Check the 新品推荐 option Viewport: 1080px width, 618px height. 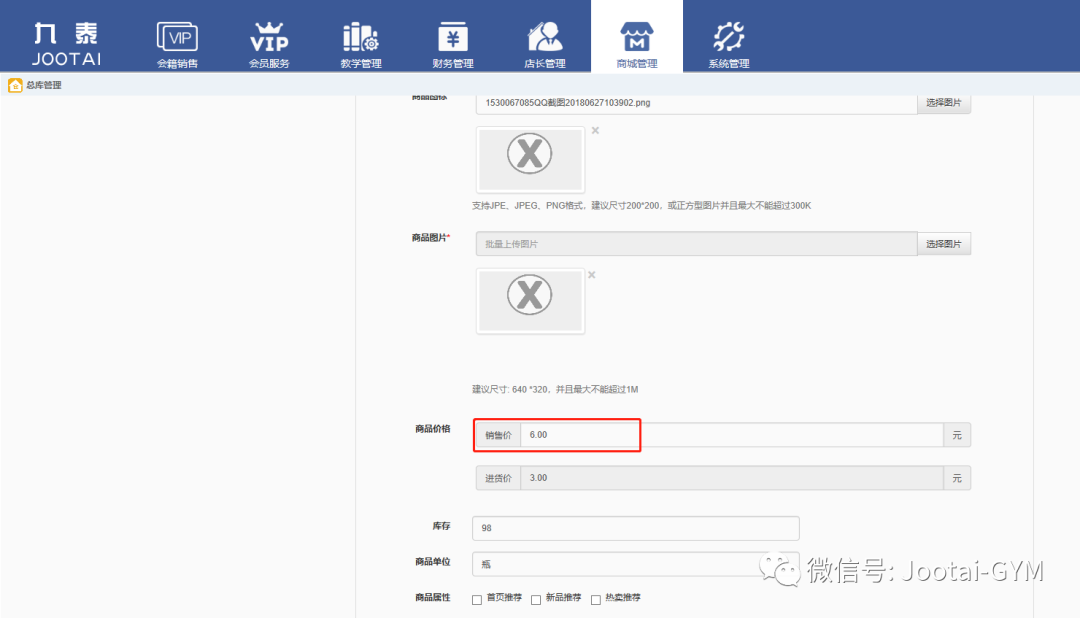536,598
